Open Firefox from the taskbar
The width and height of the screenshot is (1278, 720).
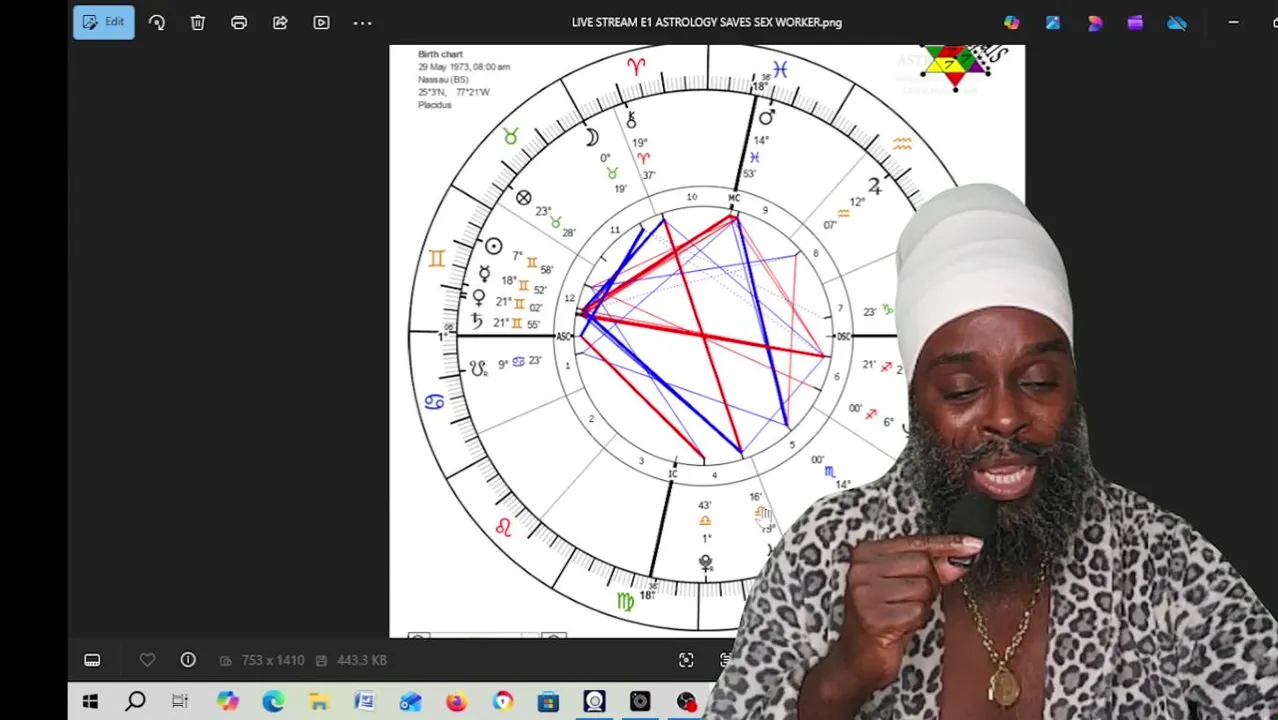click(x=456, y=702)
